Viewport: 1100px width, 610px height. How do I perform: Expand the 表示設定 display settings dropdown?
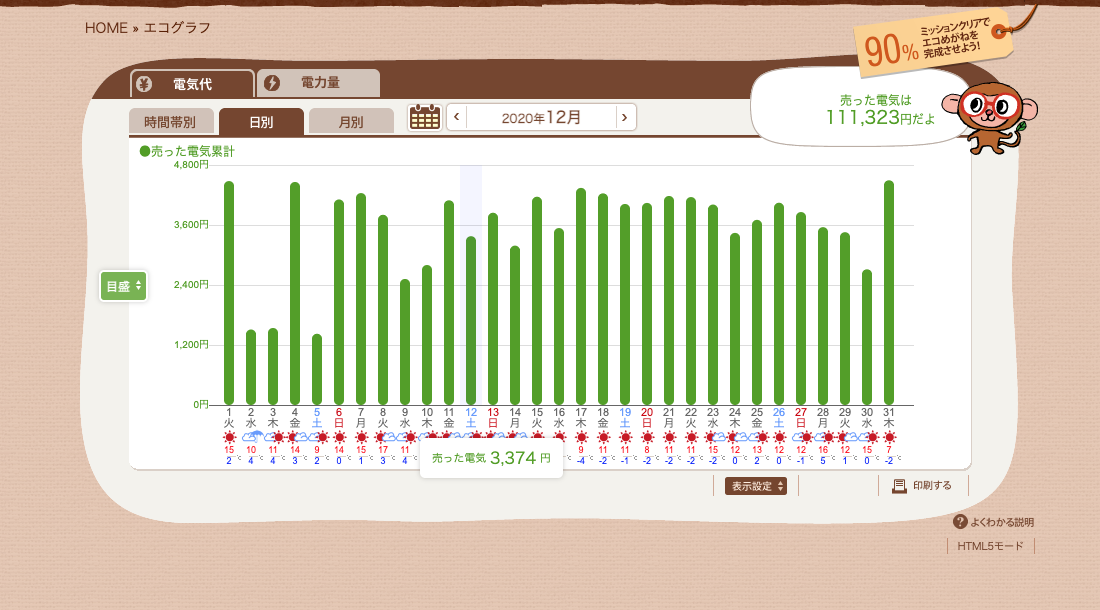[755, 486]
